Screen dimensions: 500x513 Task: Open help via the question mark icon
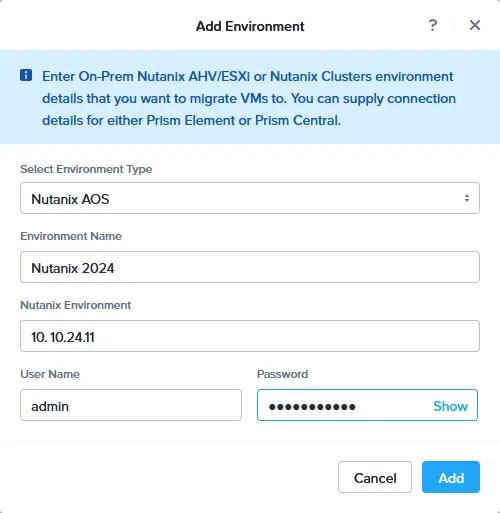433,25
